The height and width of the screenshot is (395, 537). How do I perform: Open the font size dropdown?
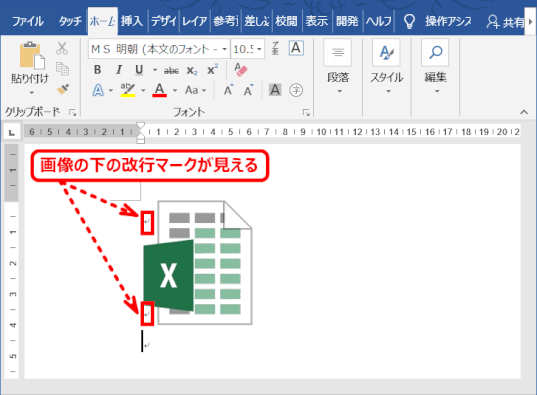(x=259, y=49)
